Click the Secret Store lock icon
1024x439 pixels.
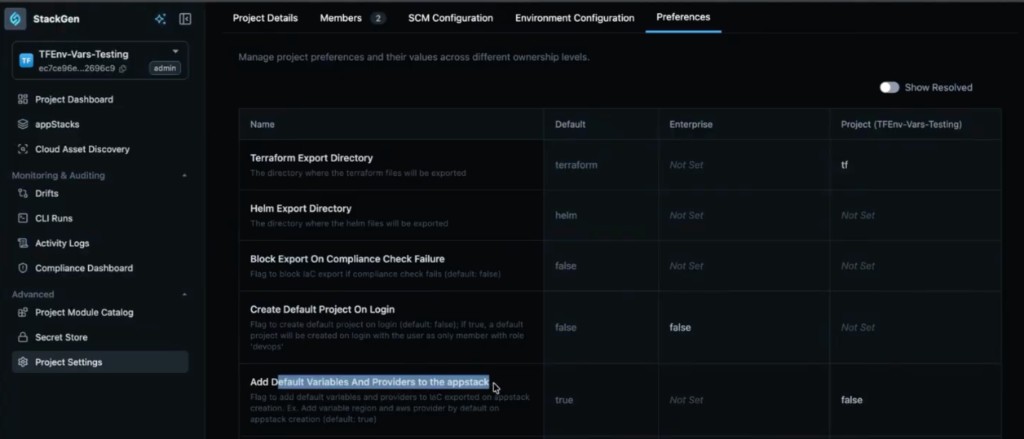pos(23,337)
